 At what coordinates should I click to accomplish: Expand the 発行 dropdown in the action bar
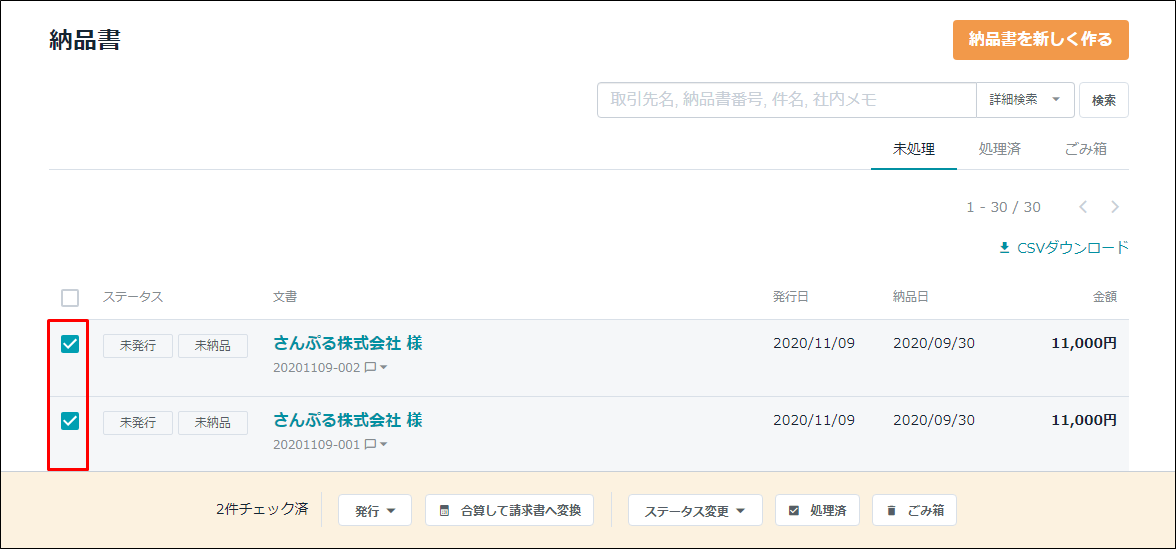375,511
